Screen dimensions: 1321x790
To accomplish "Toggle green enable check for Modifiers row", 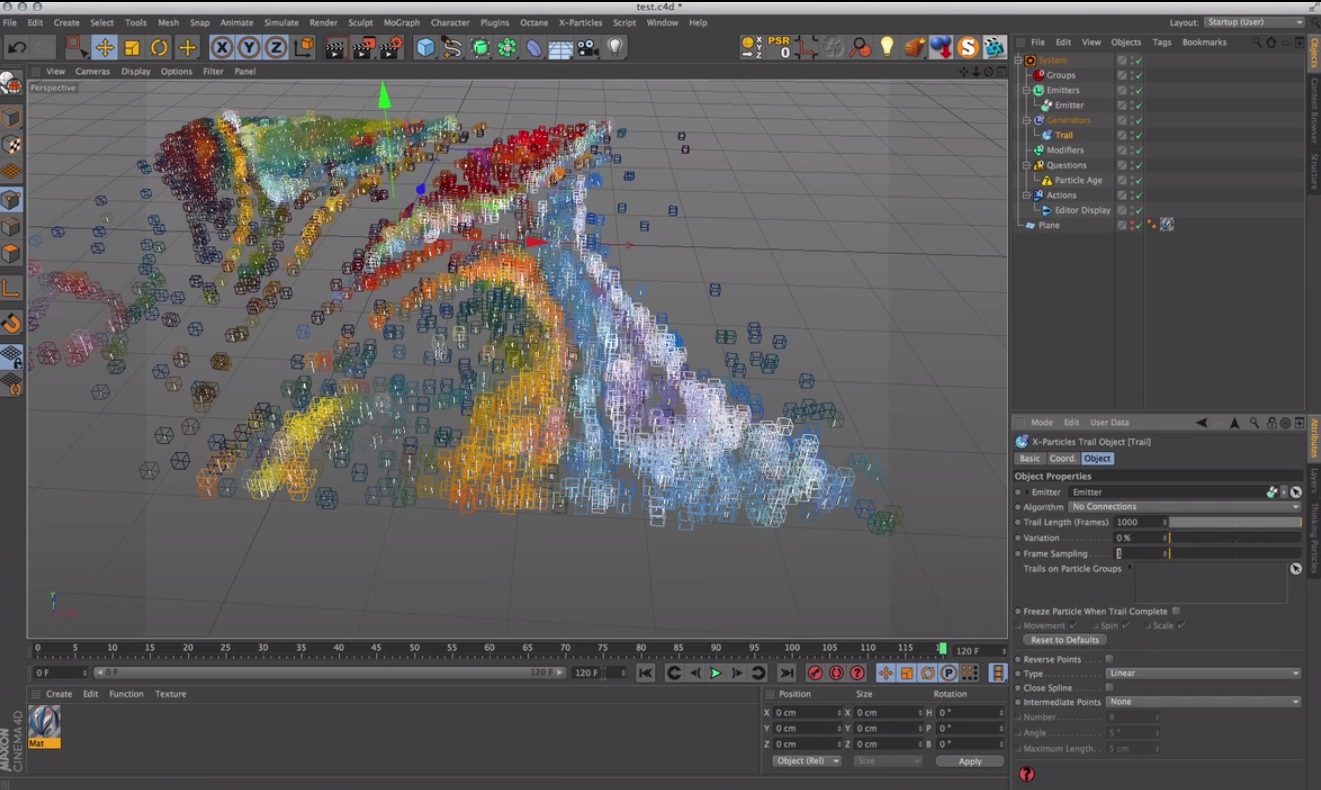I will [x=1137, y=150].
